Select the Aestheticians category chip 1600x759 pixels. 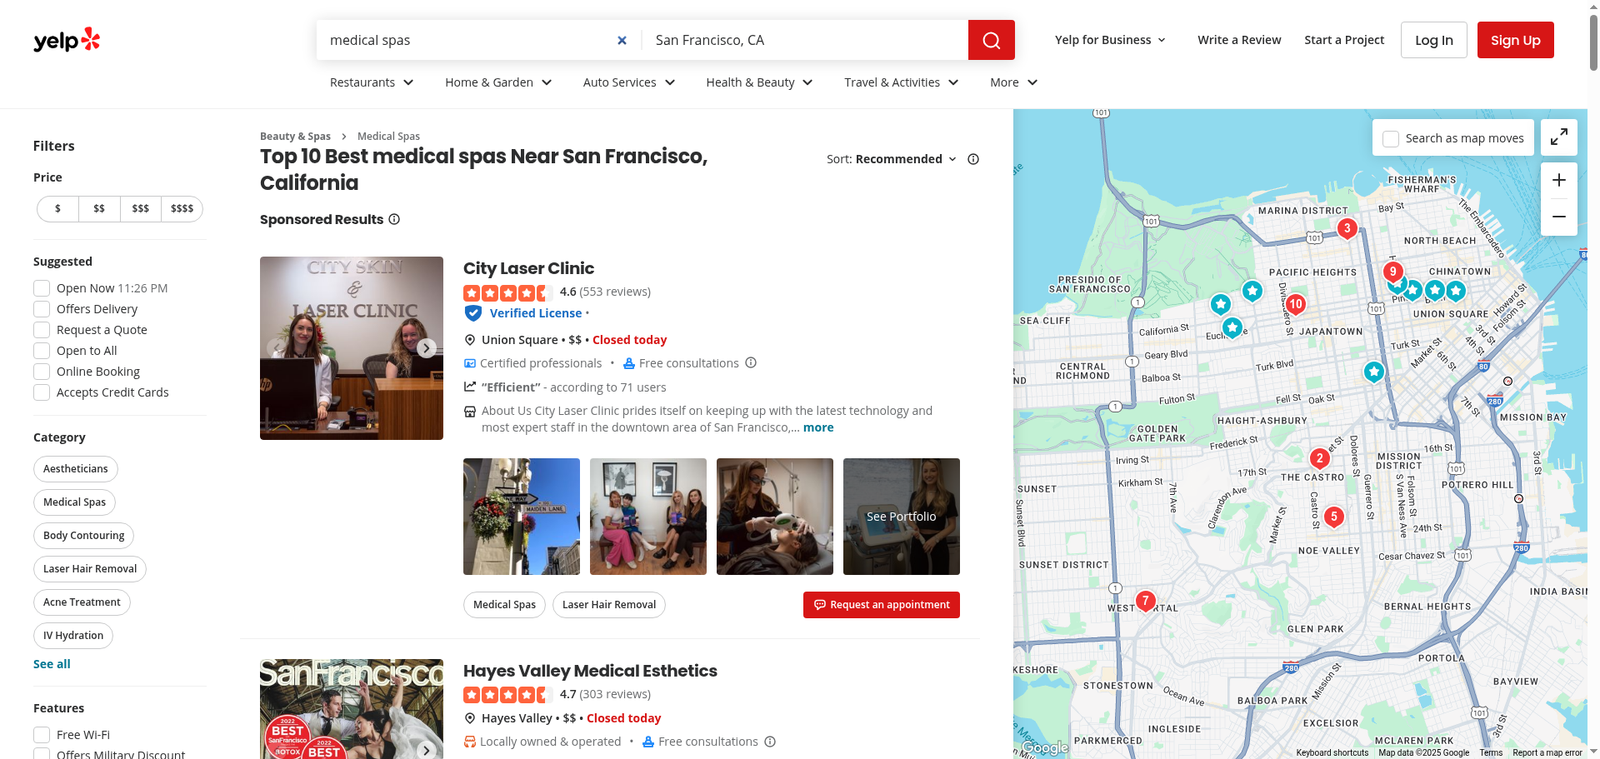click(x=76, y=469)
